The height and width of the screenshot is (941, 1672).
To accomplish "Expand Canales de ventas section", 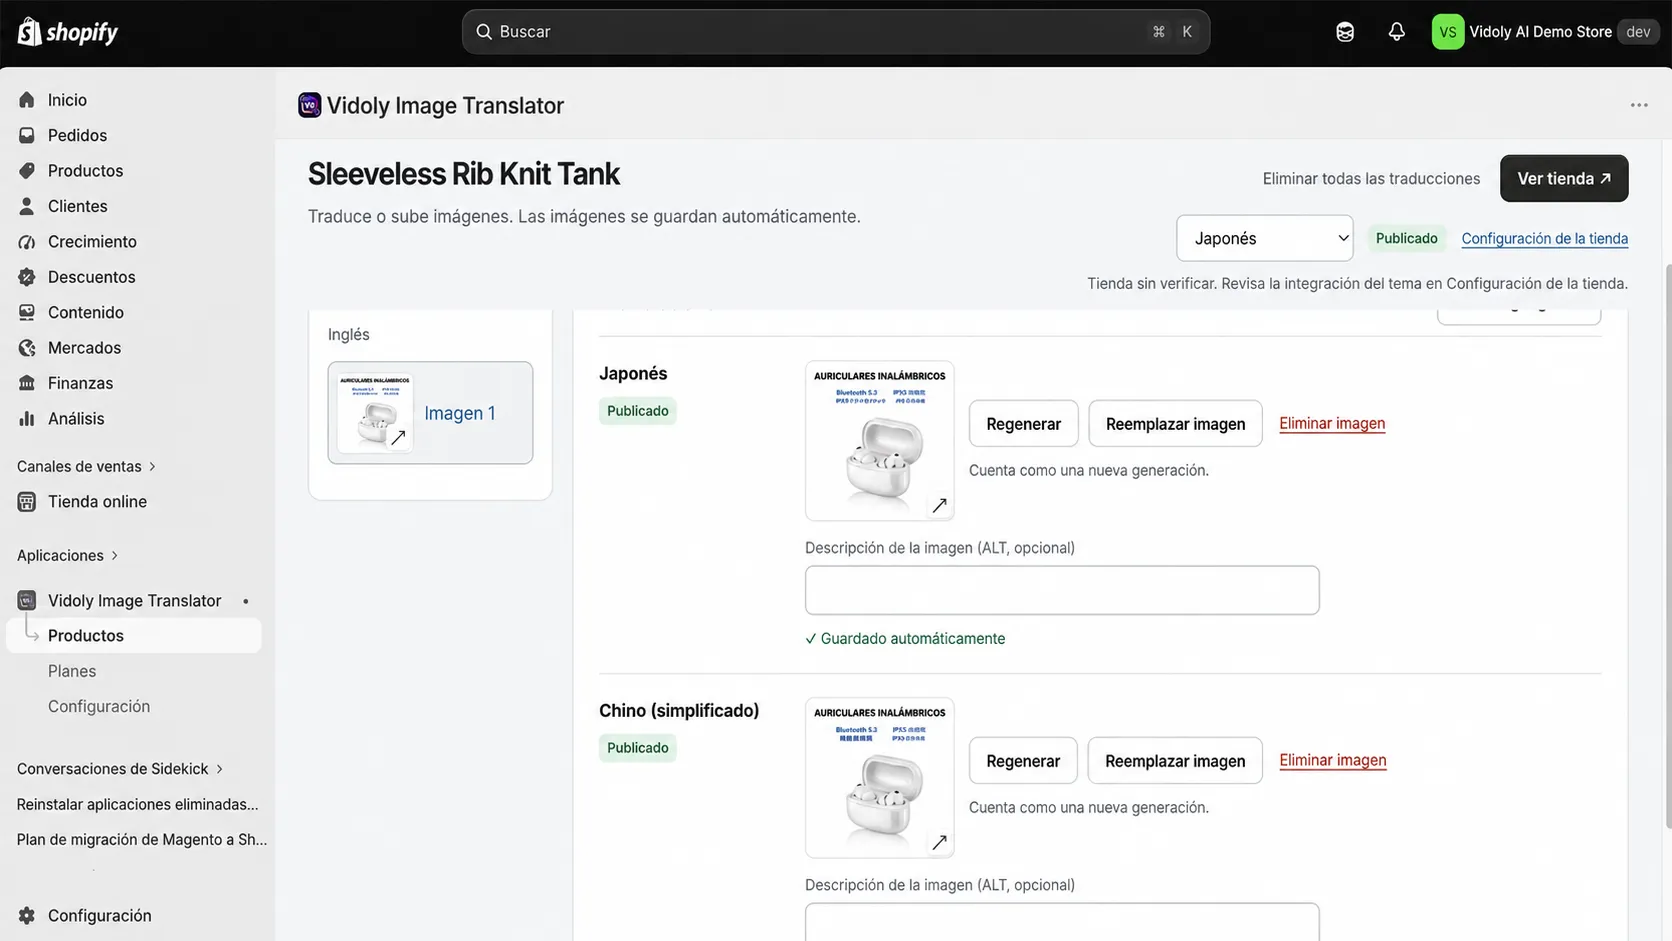I will pyautogui.click(x=86, y=466).
